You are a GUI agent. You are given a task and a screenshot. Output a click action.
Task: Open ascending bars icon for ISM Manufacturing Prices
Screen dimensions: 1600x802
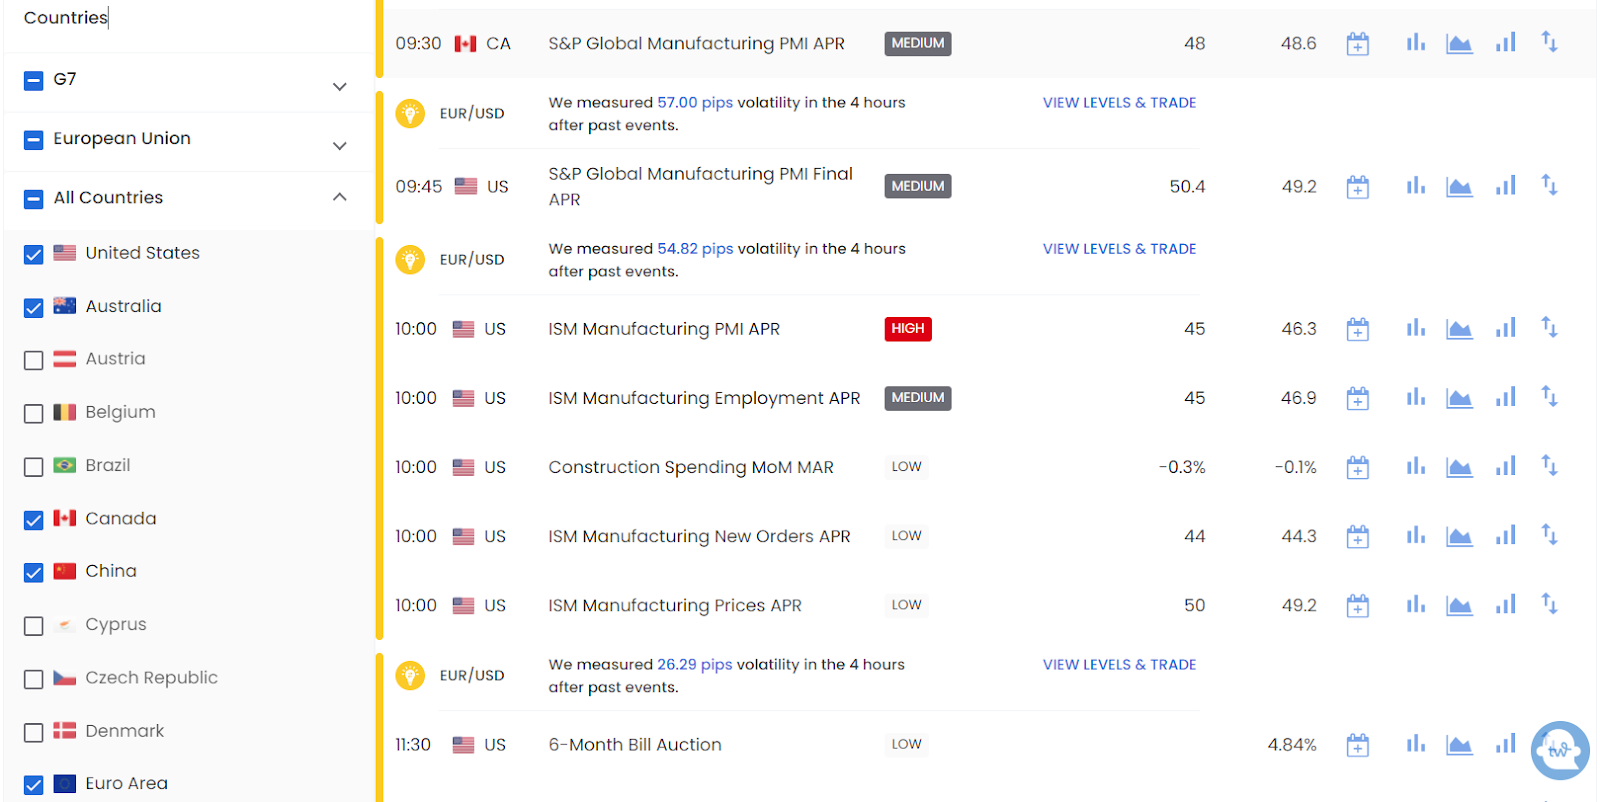point(1505,605)
